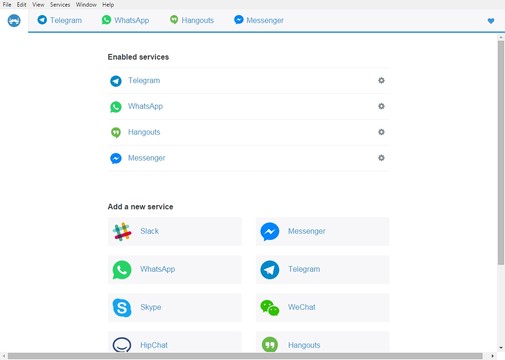This screenshot has width=505, height=360.
Task: Open the Services menu
Action: 60,5
